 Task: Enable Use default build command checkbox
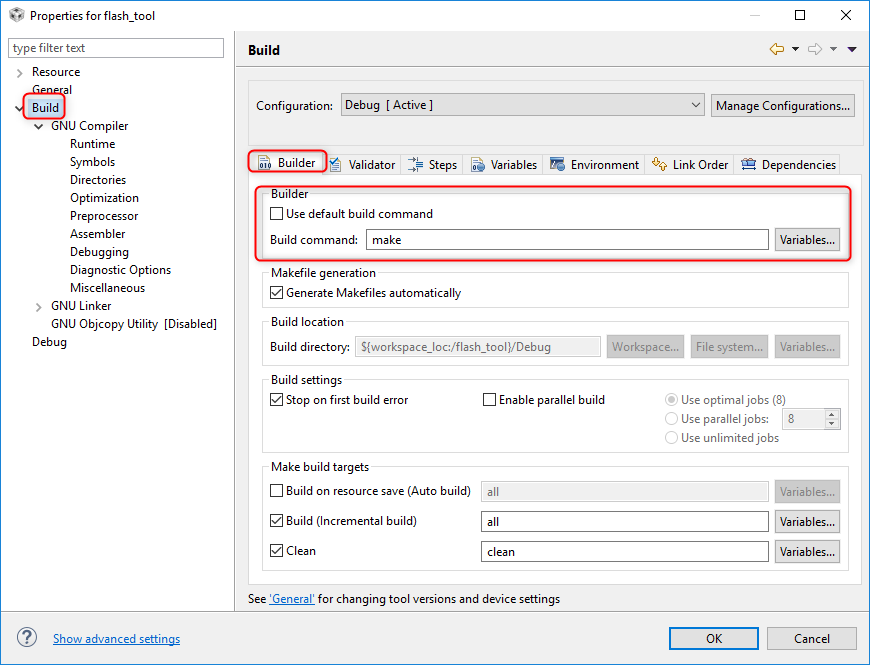277,214
